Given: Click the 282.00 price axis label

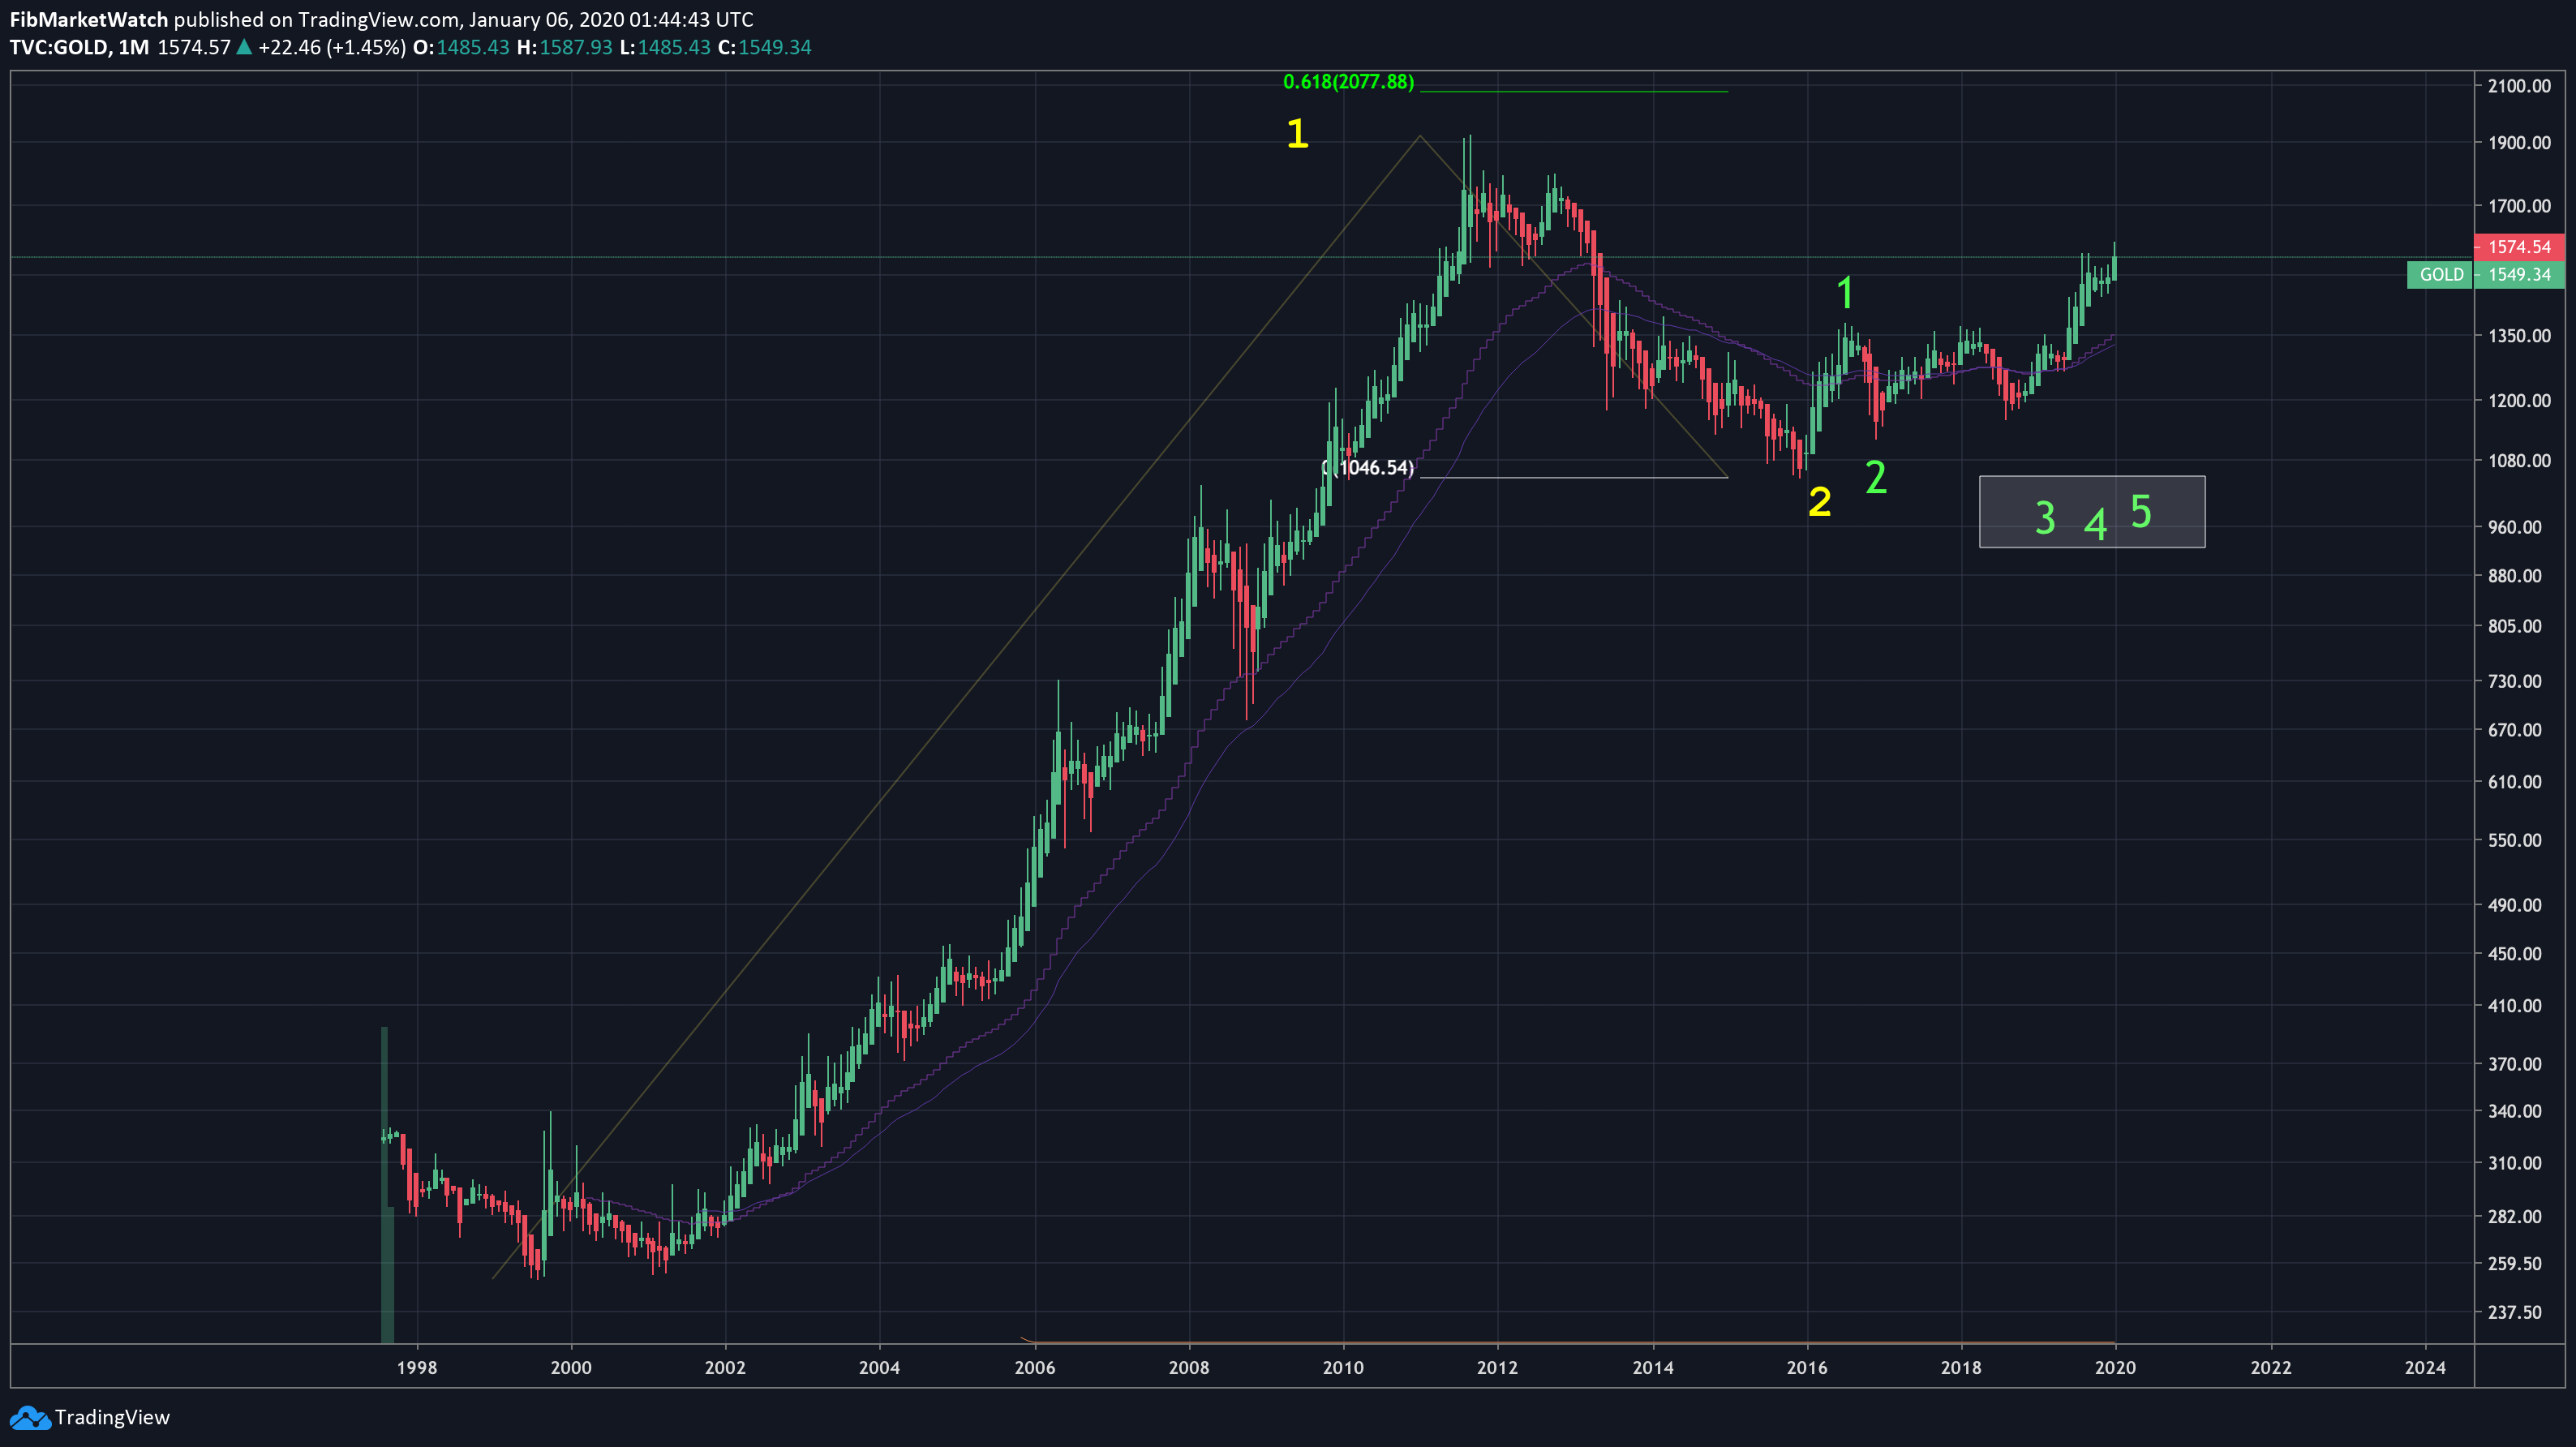Looking at the screenshot, I should (2514, 1217).
